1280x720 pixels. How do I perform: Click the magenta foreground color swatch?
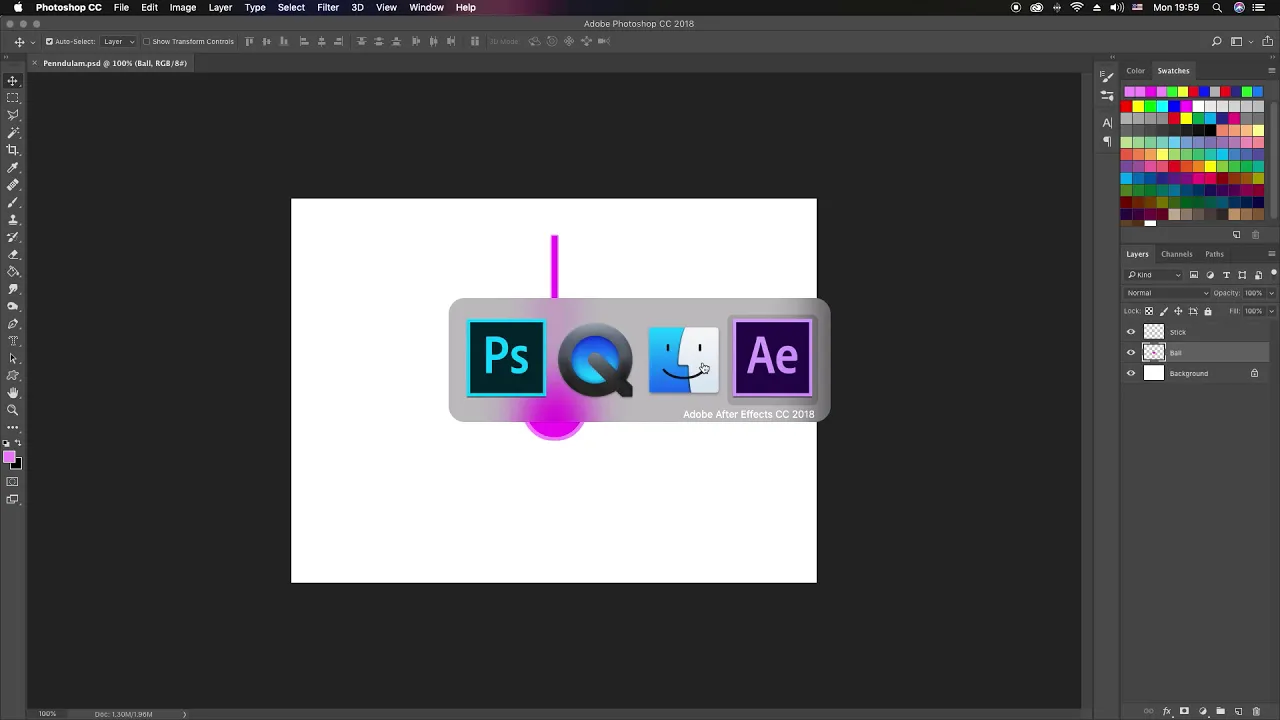[9, 458]
